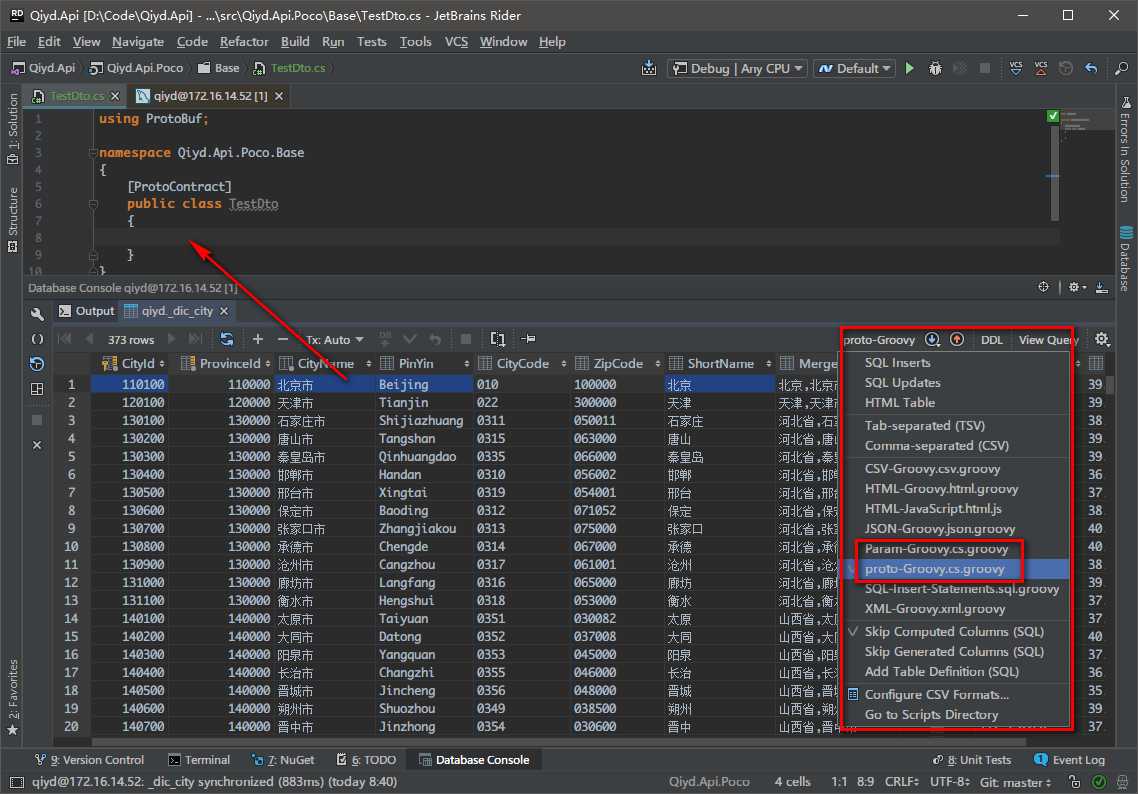Open the Terminal tool window

point(199,760)
